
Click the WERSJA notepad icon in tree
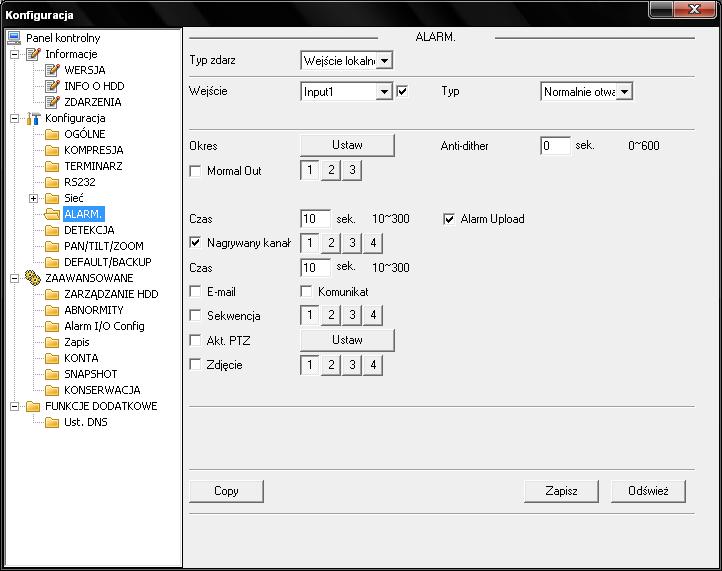click(53, 70)
